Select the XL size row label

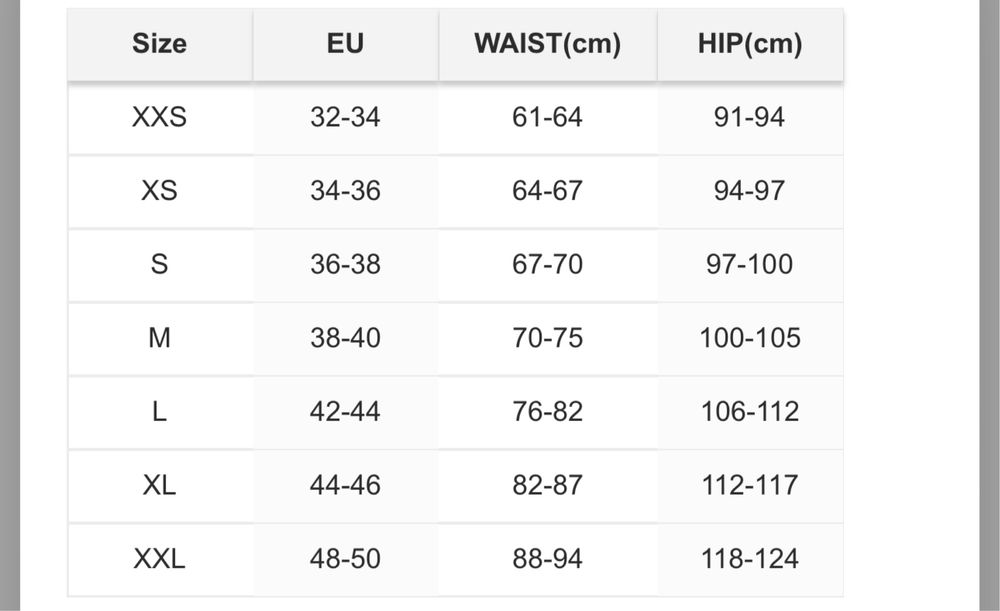pos(159,485)
